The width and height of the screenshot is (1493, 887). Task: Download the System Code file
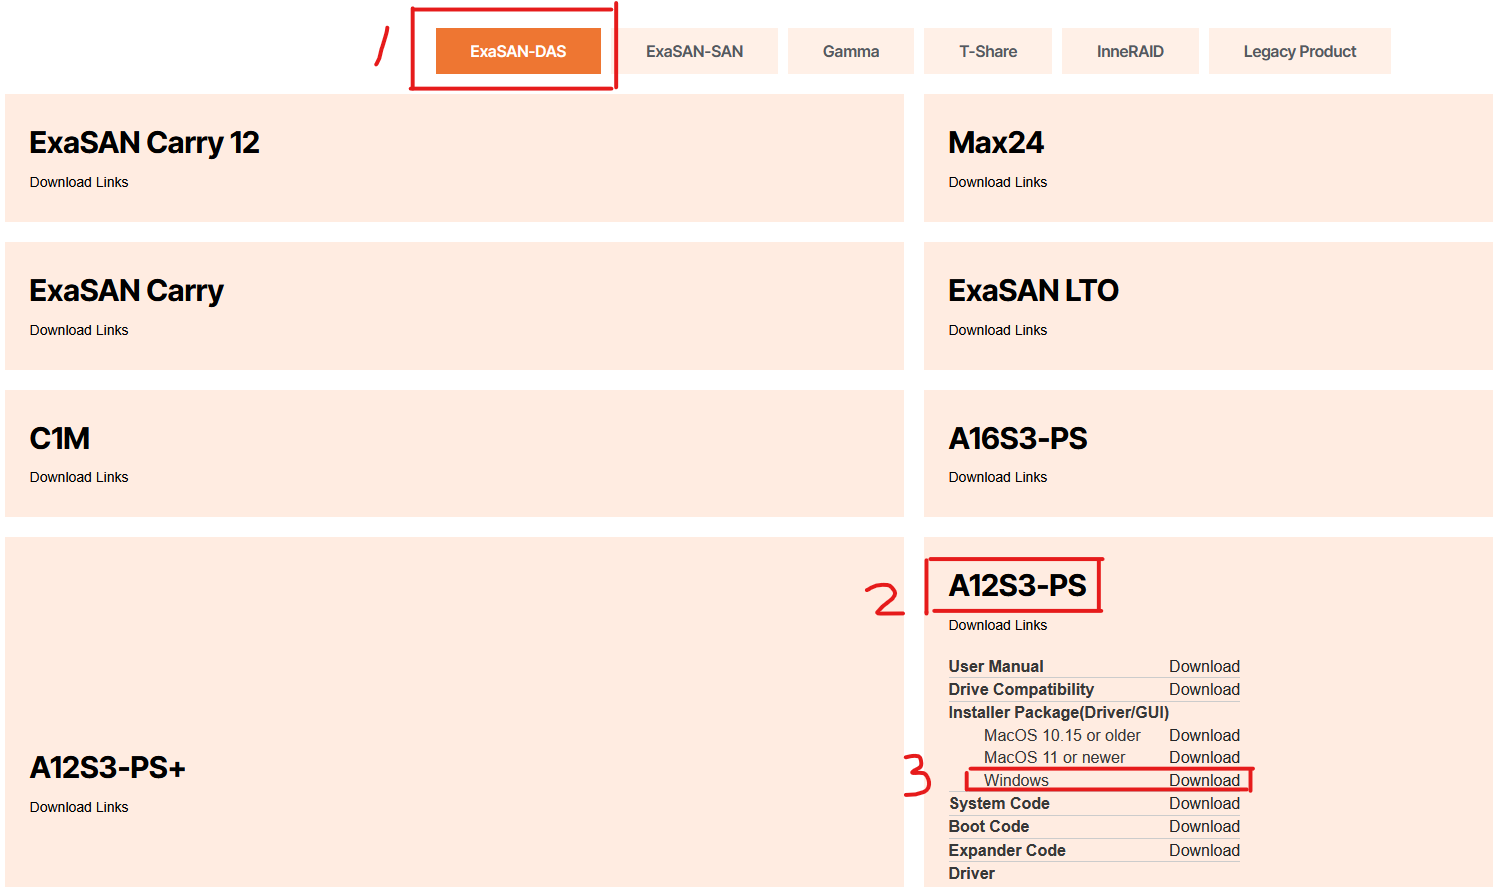click(x=1204, y=803)
